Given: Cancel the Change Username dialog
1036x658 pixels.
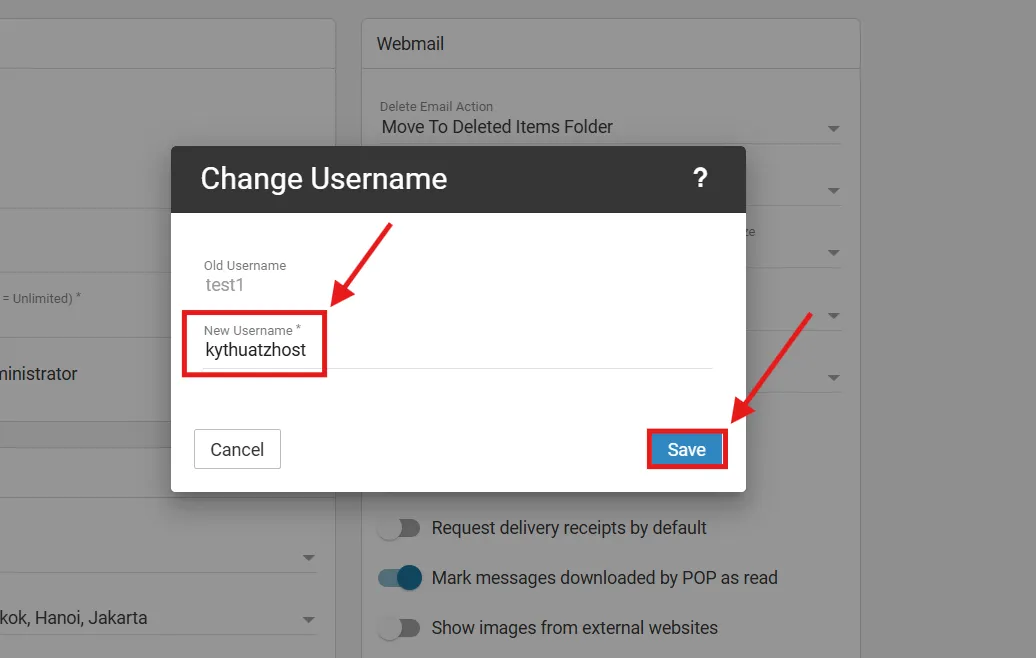Looking at the screenshot, I should (x=237, y=450).
